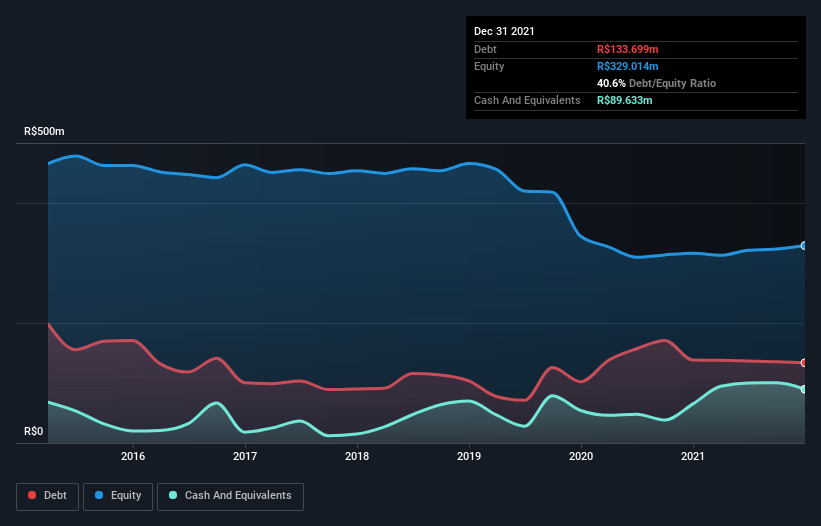Screen dimensions: 821x526
Task: Click the Dec 31 2021 tooltip date
Action: (x=504, y=31)
